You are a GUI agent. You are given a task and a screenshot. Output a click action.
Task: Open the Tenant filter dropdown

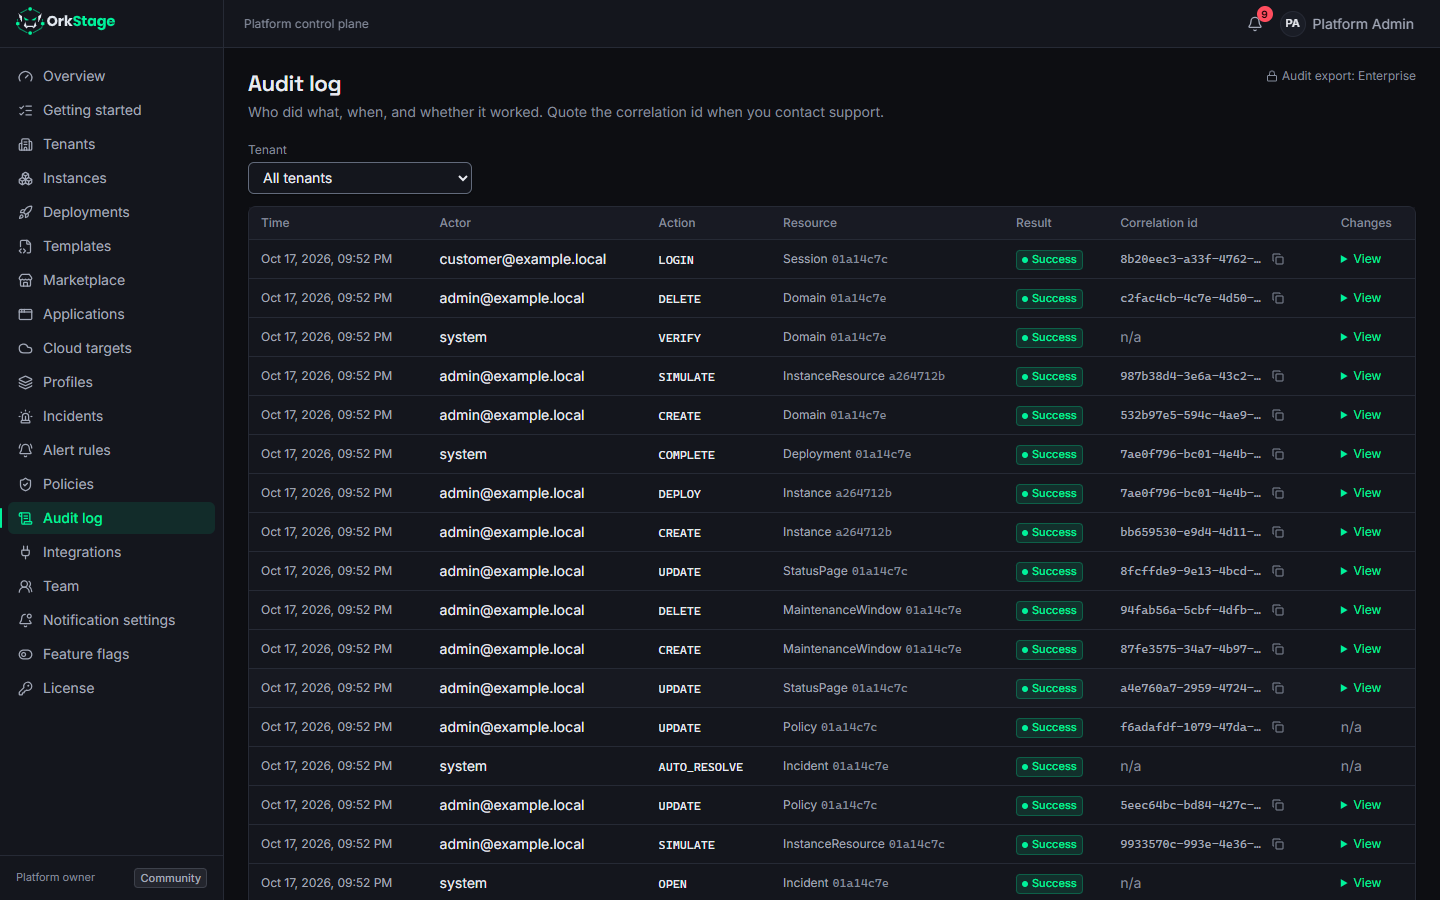(360, 178)
